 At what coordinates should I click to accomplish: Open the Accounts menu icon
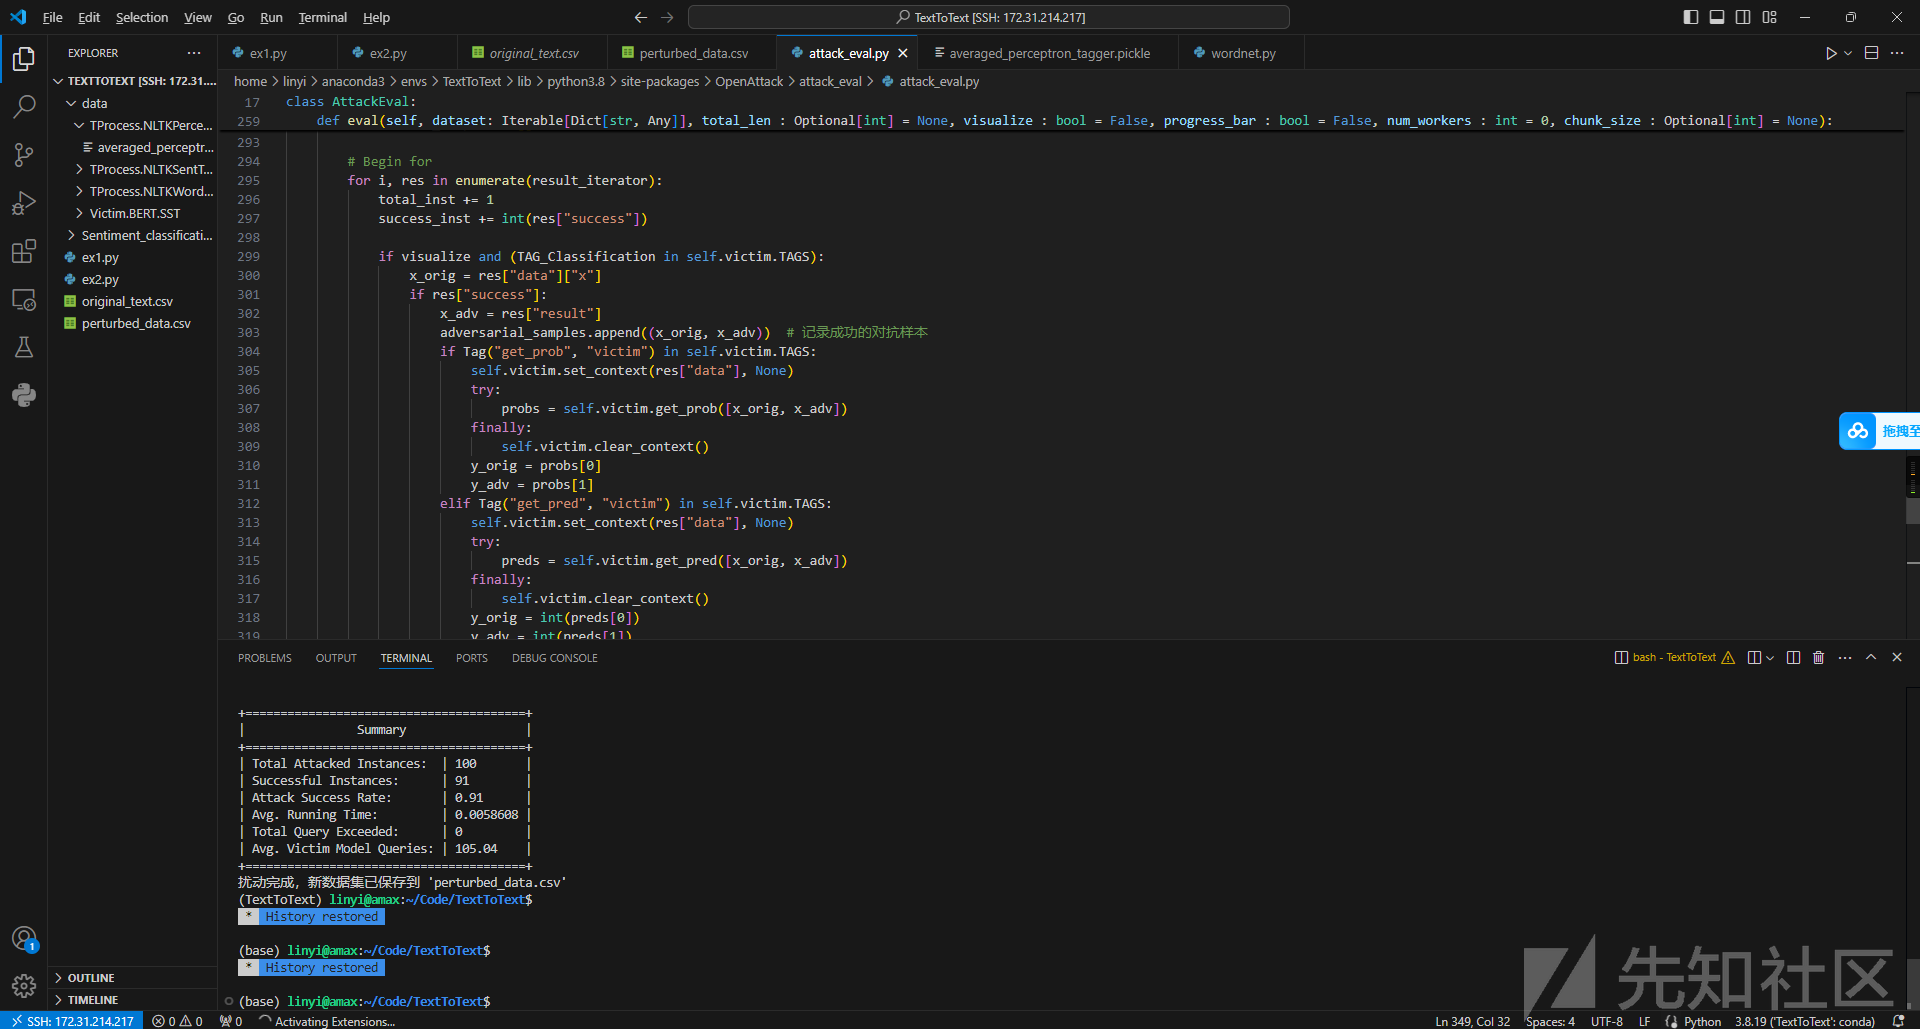pos(24,939)
